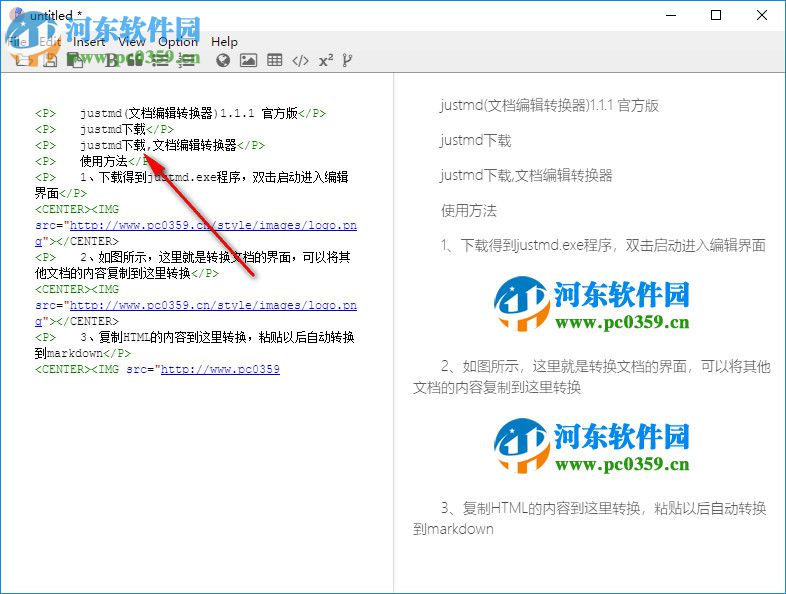
Task: Click preview text '3、复制HTML的内容到这里转换'
Action: [541, 508]
